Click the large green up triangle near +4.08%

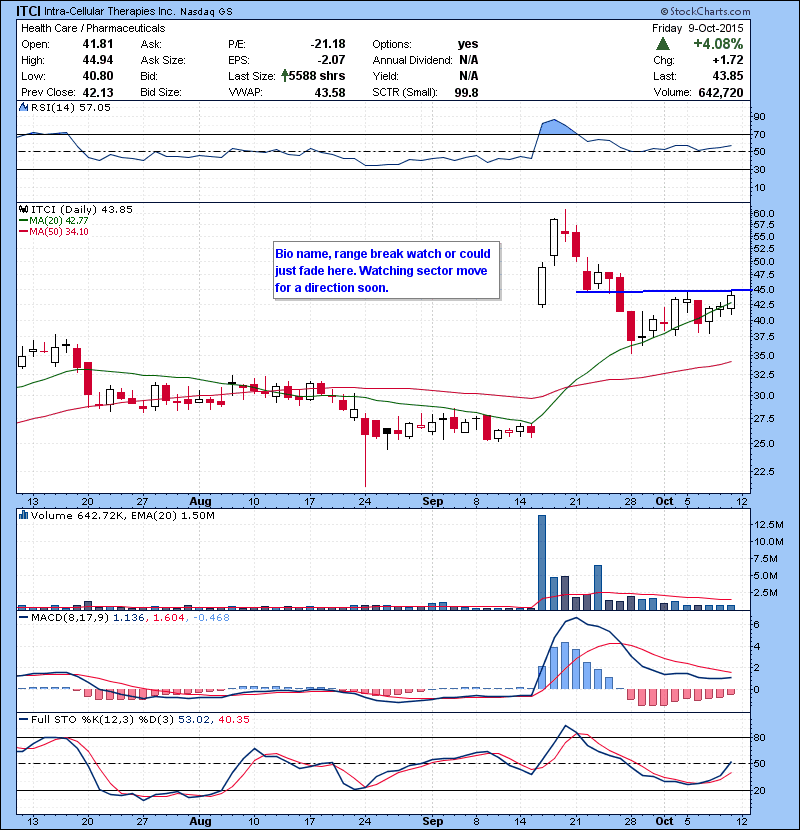point(662,44)
